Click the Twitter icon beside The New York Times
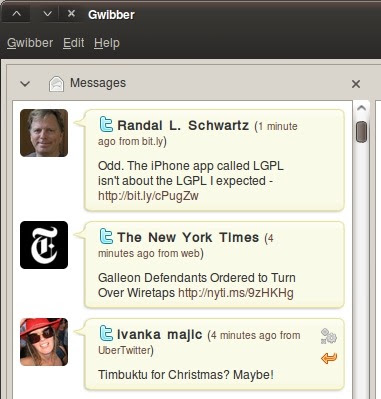This screenshot has width=381, height=399. click(x=106, y=236)
